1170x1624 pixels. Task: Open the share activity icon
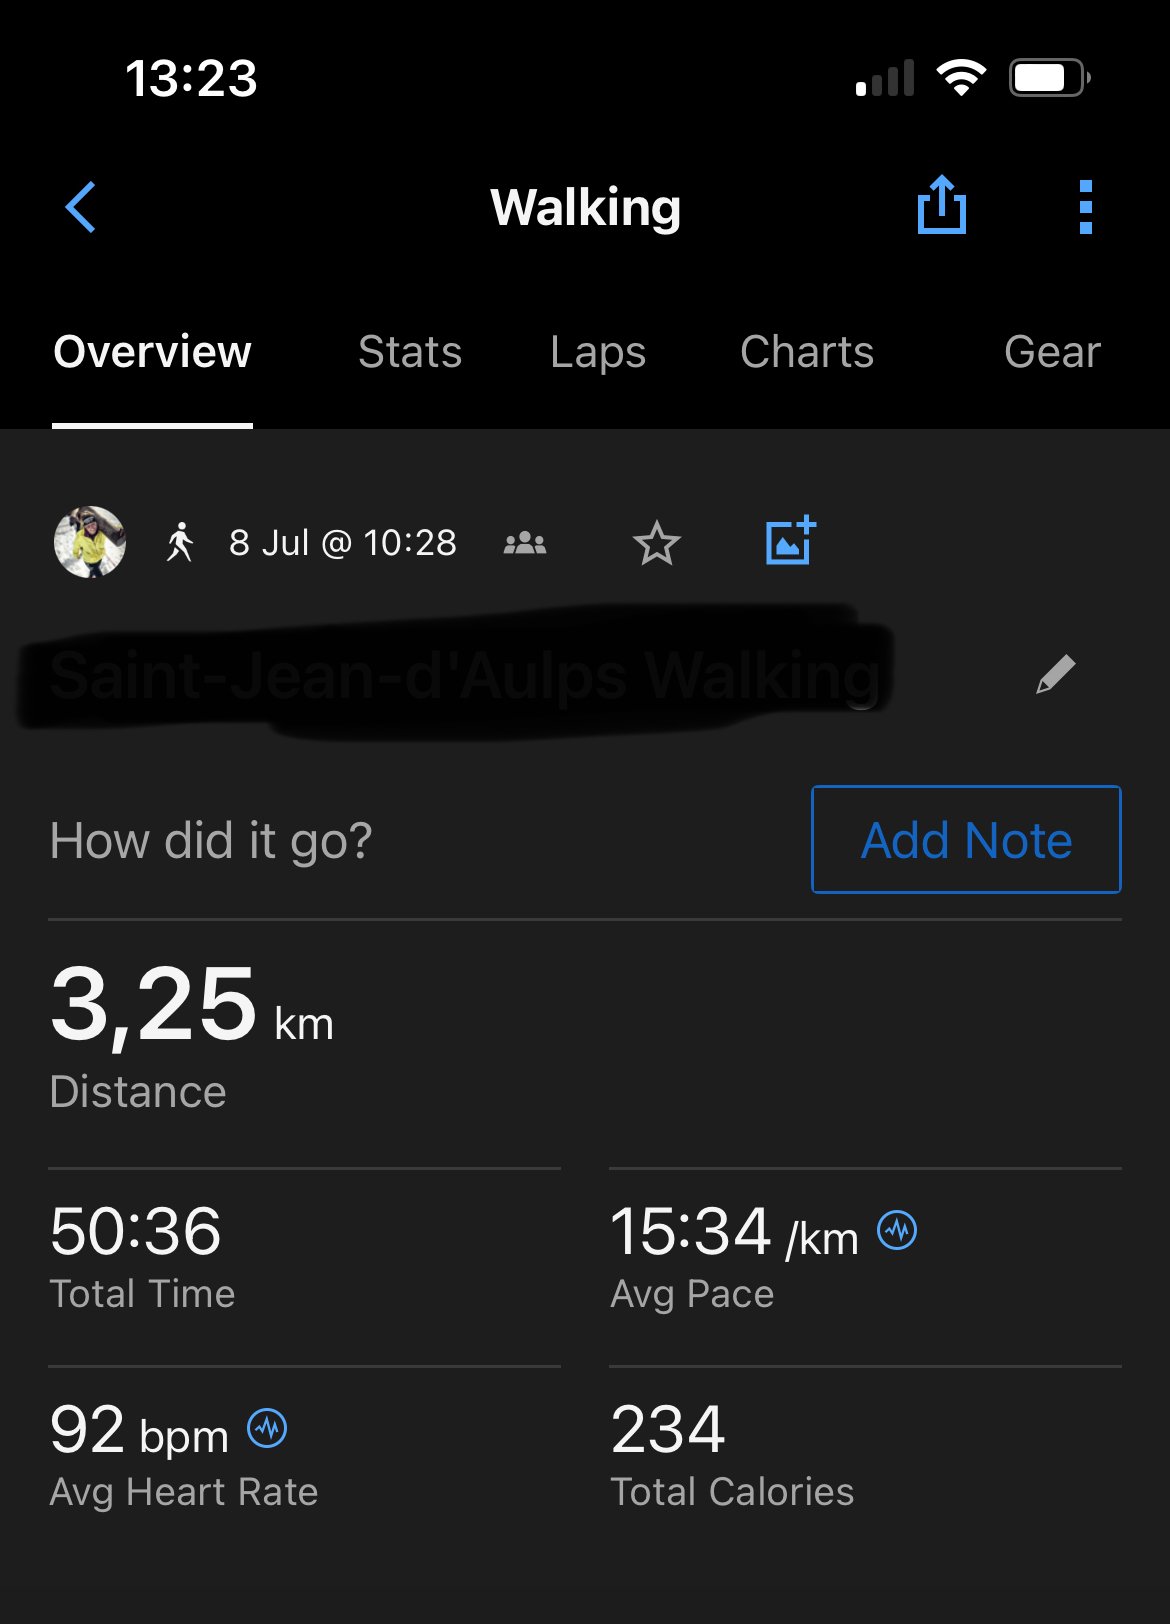941,206
